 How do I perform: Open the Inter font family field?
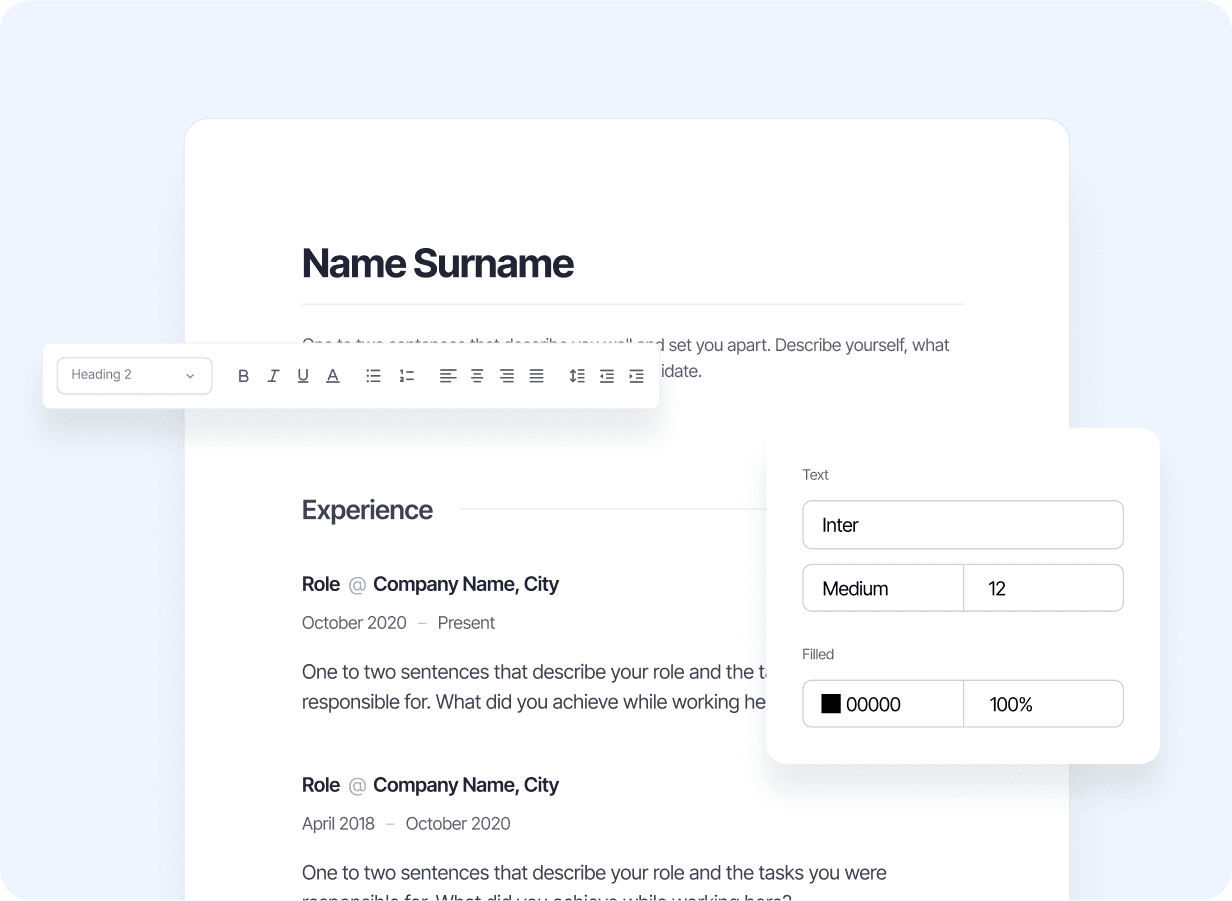[x=962, y=525]
